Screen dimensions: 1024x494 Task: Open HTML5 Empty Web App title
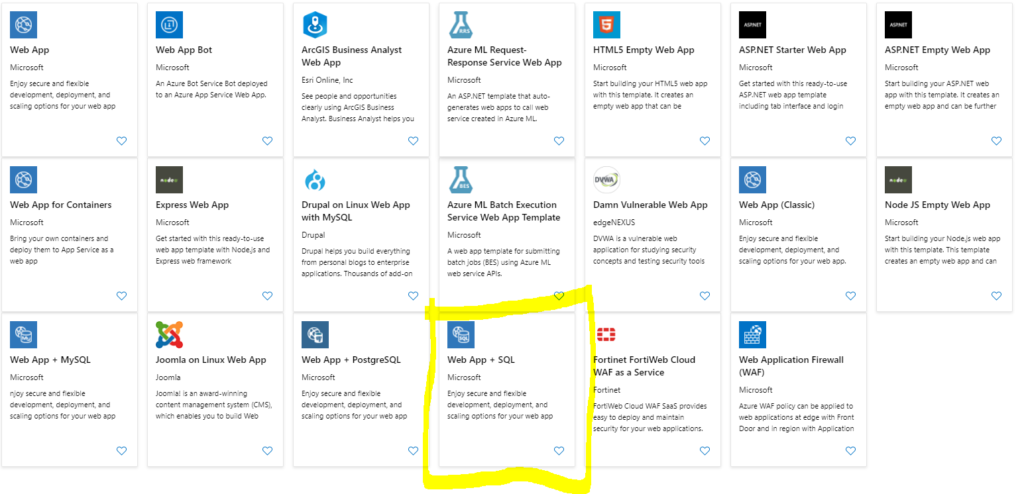pyautogui.click(x=643, y=50)
